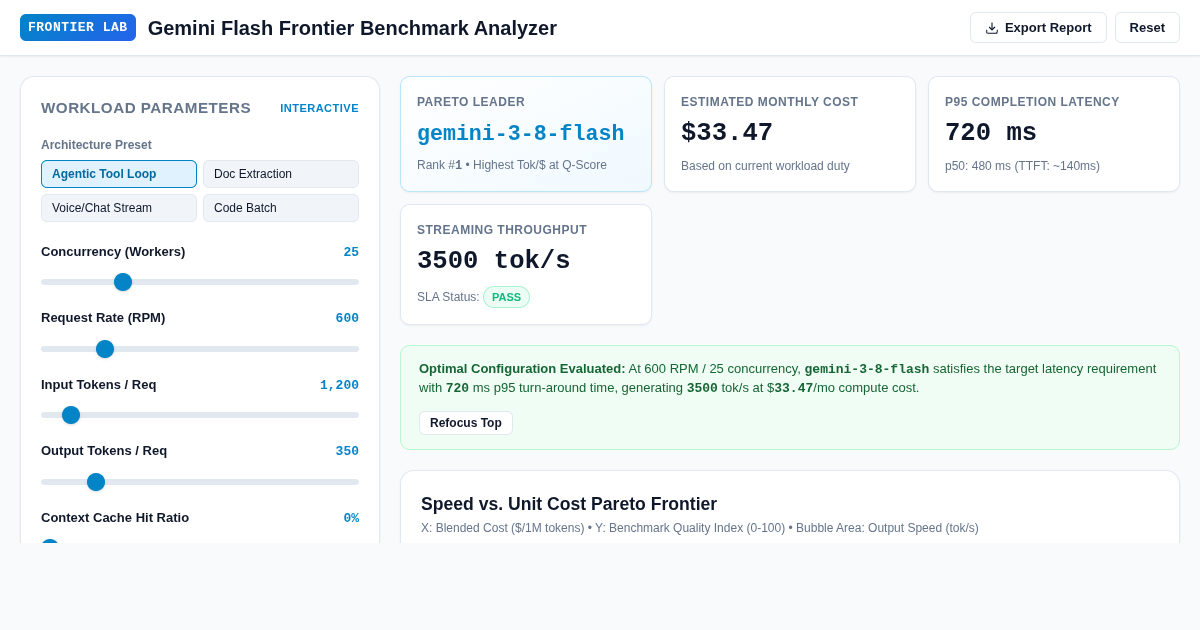Adjust the Input Tokens / Req slider
Viewport: 1200px width, 630px height.
(x=200, y=415)
